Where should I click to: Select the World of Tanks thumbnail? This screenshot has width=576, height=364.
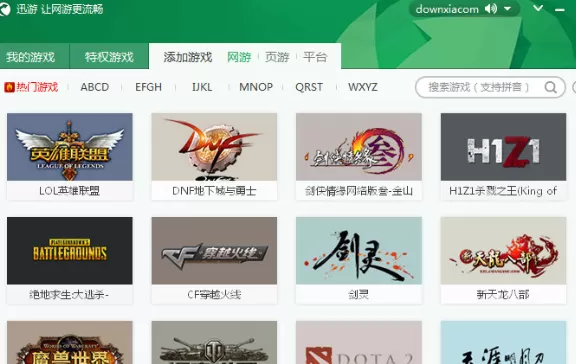point(214,343)
